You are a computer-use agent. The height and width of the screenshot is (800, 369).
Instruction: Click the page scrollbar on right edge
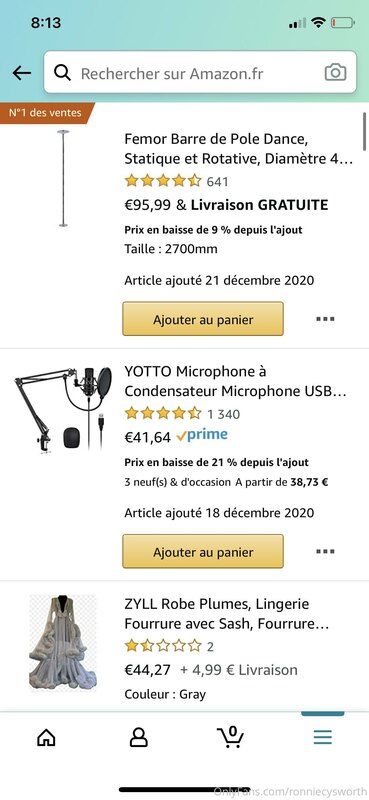tap(364, 130)
